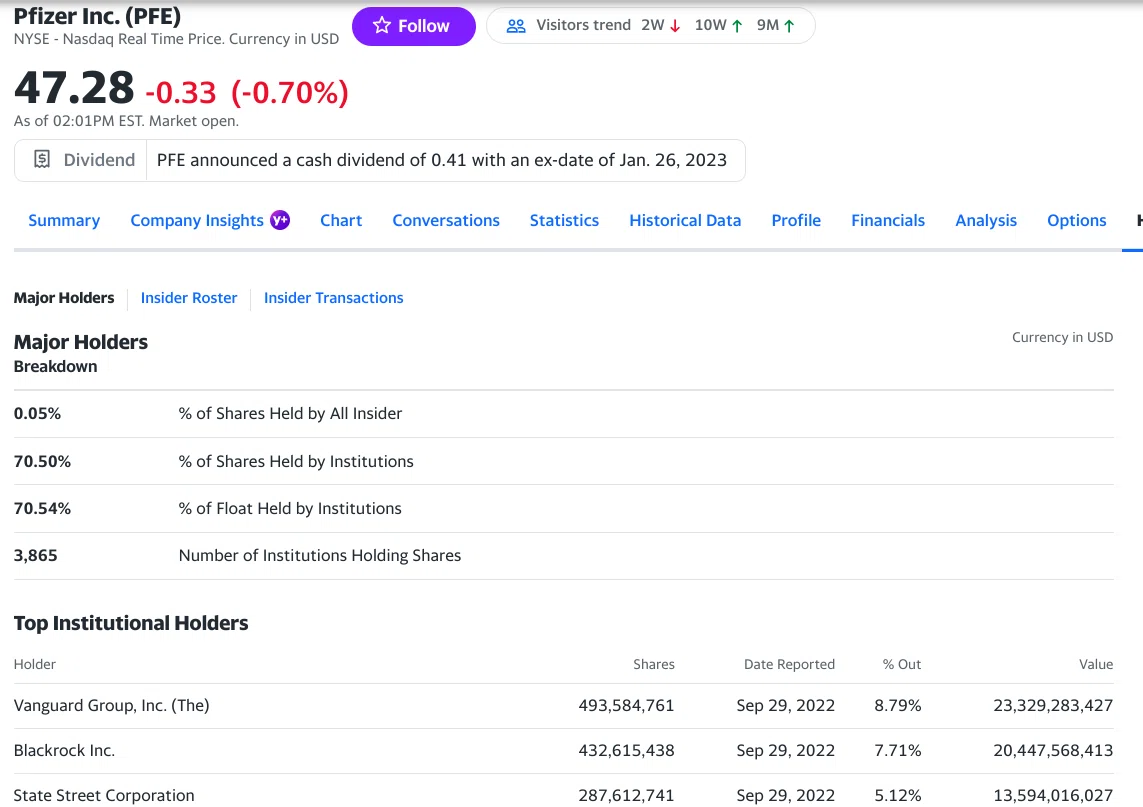
Task: Click the Date Reported column header
Action: click(x=789, y=664)
